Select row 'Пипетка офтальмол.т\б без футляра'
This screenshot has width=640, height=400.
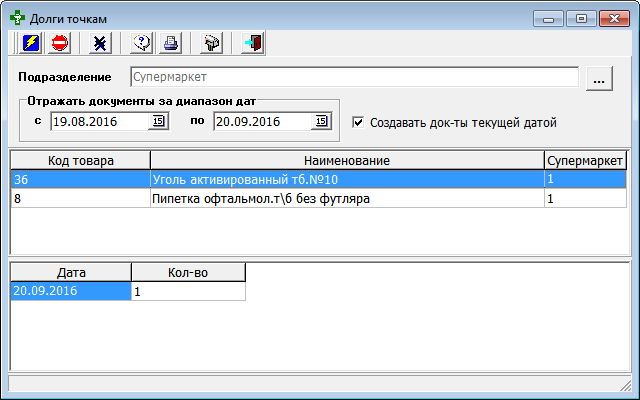318,198
